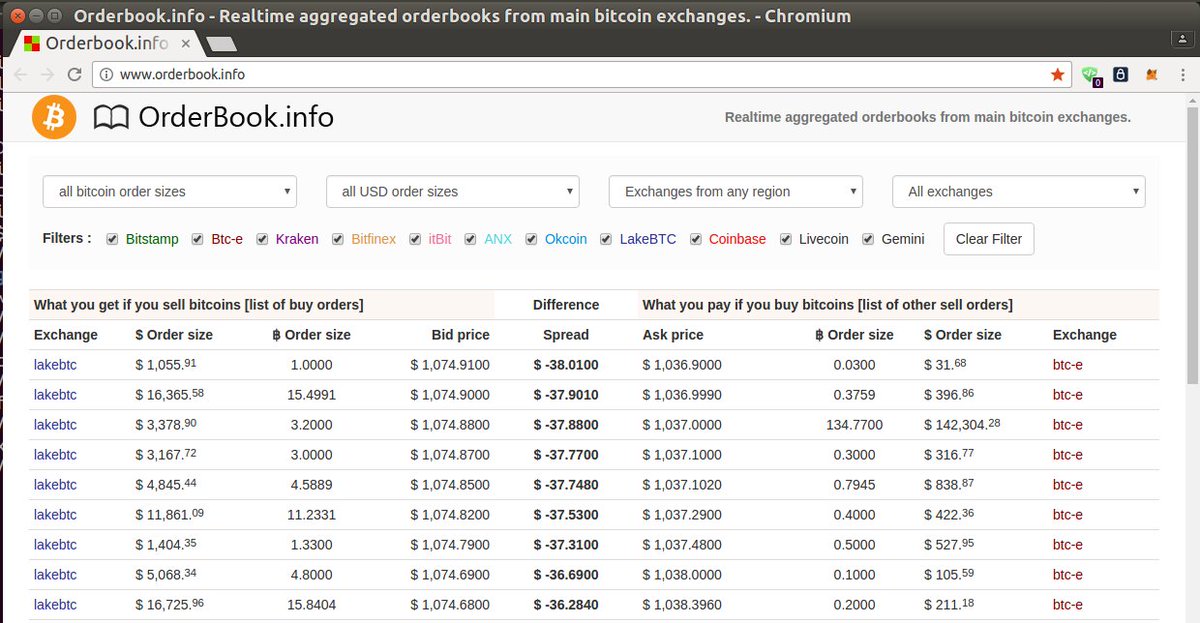The width and height of the screenshot is (1200, 623).
Task: Click the order size 134.7700
Action: coord(855,425)
